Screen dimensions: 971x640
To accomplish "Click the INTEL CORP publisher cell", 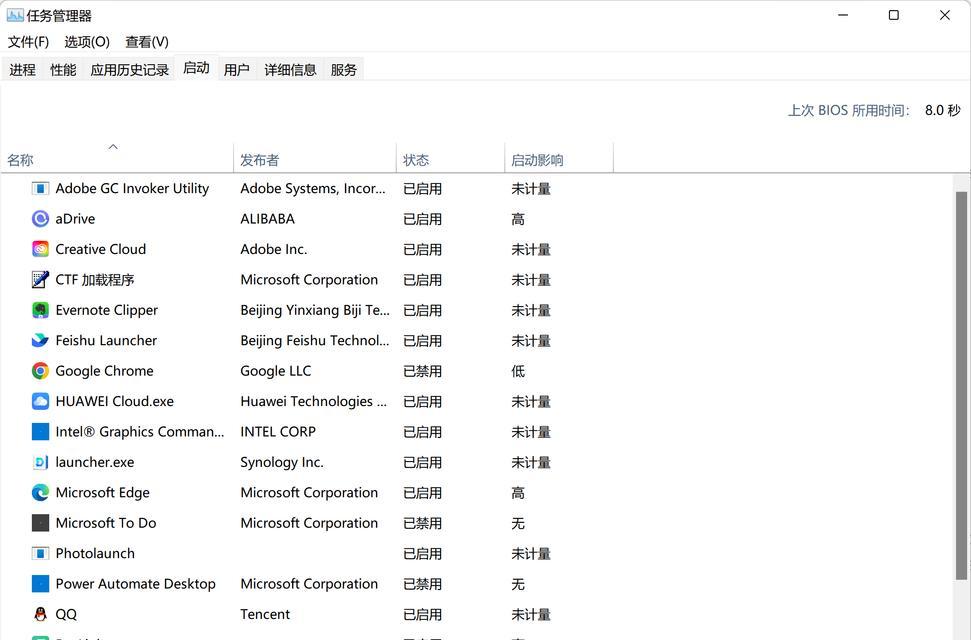I will pyautogui.click(x=278, y=431).
